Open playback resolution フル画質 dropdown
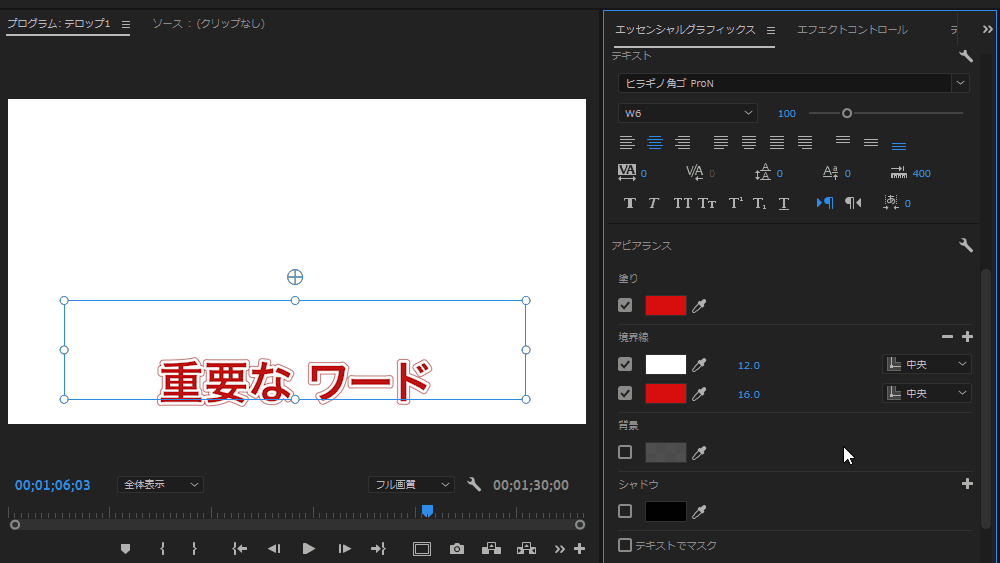Viewport: 1000px width, 563px height. coord(411,485)
